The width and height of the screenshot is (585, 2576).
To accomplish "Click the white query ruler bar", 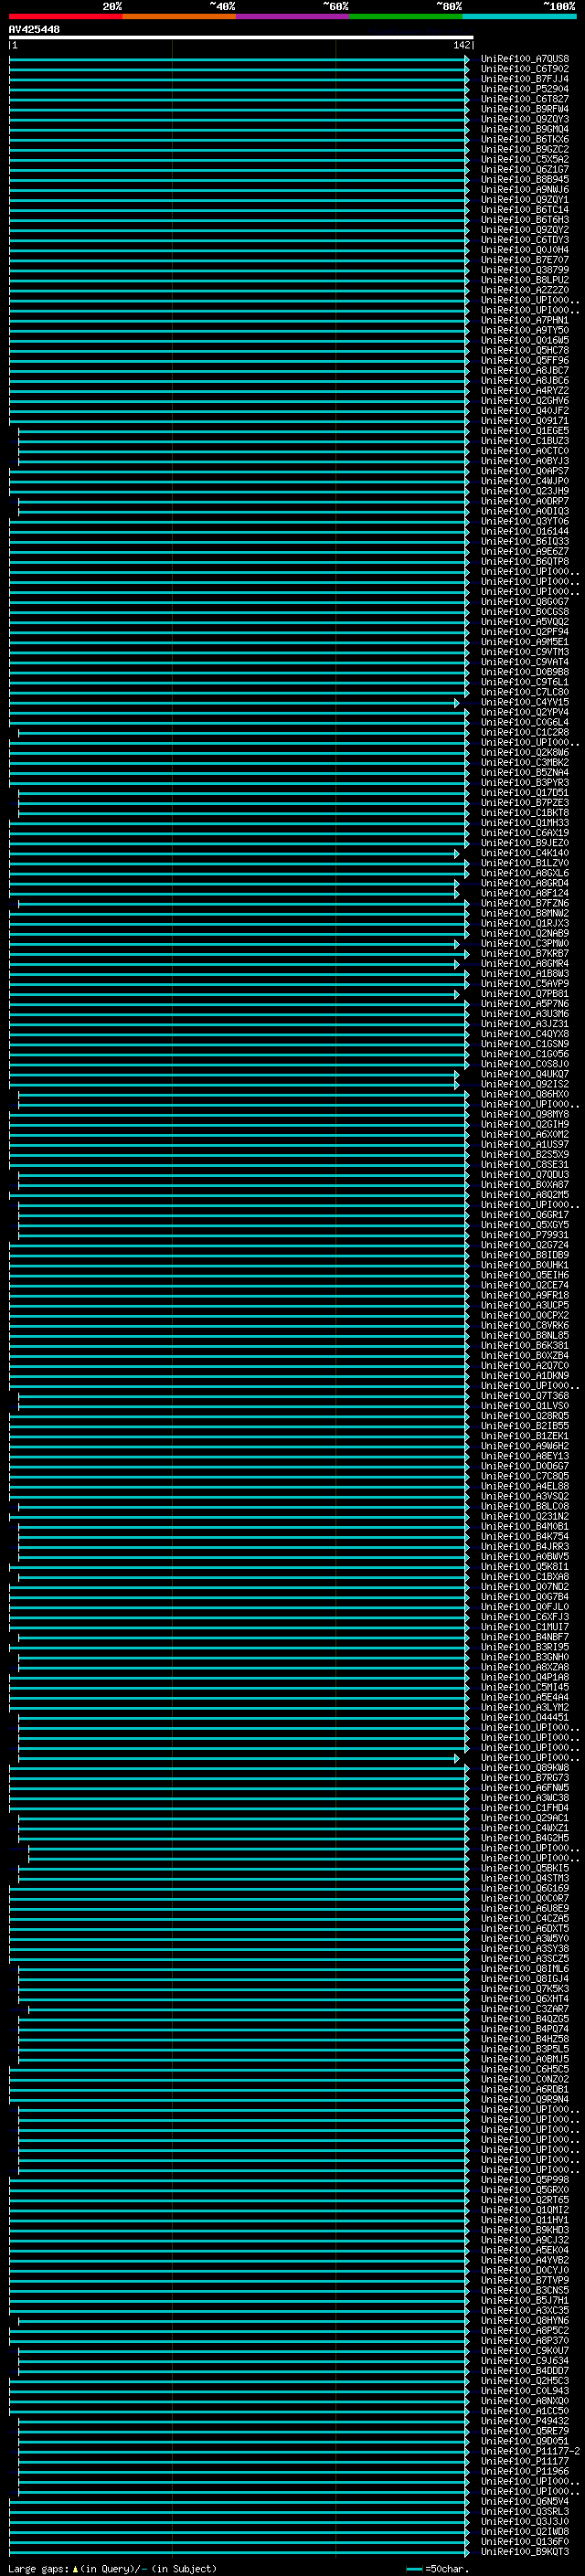I will coord(241,37).
